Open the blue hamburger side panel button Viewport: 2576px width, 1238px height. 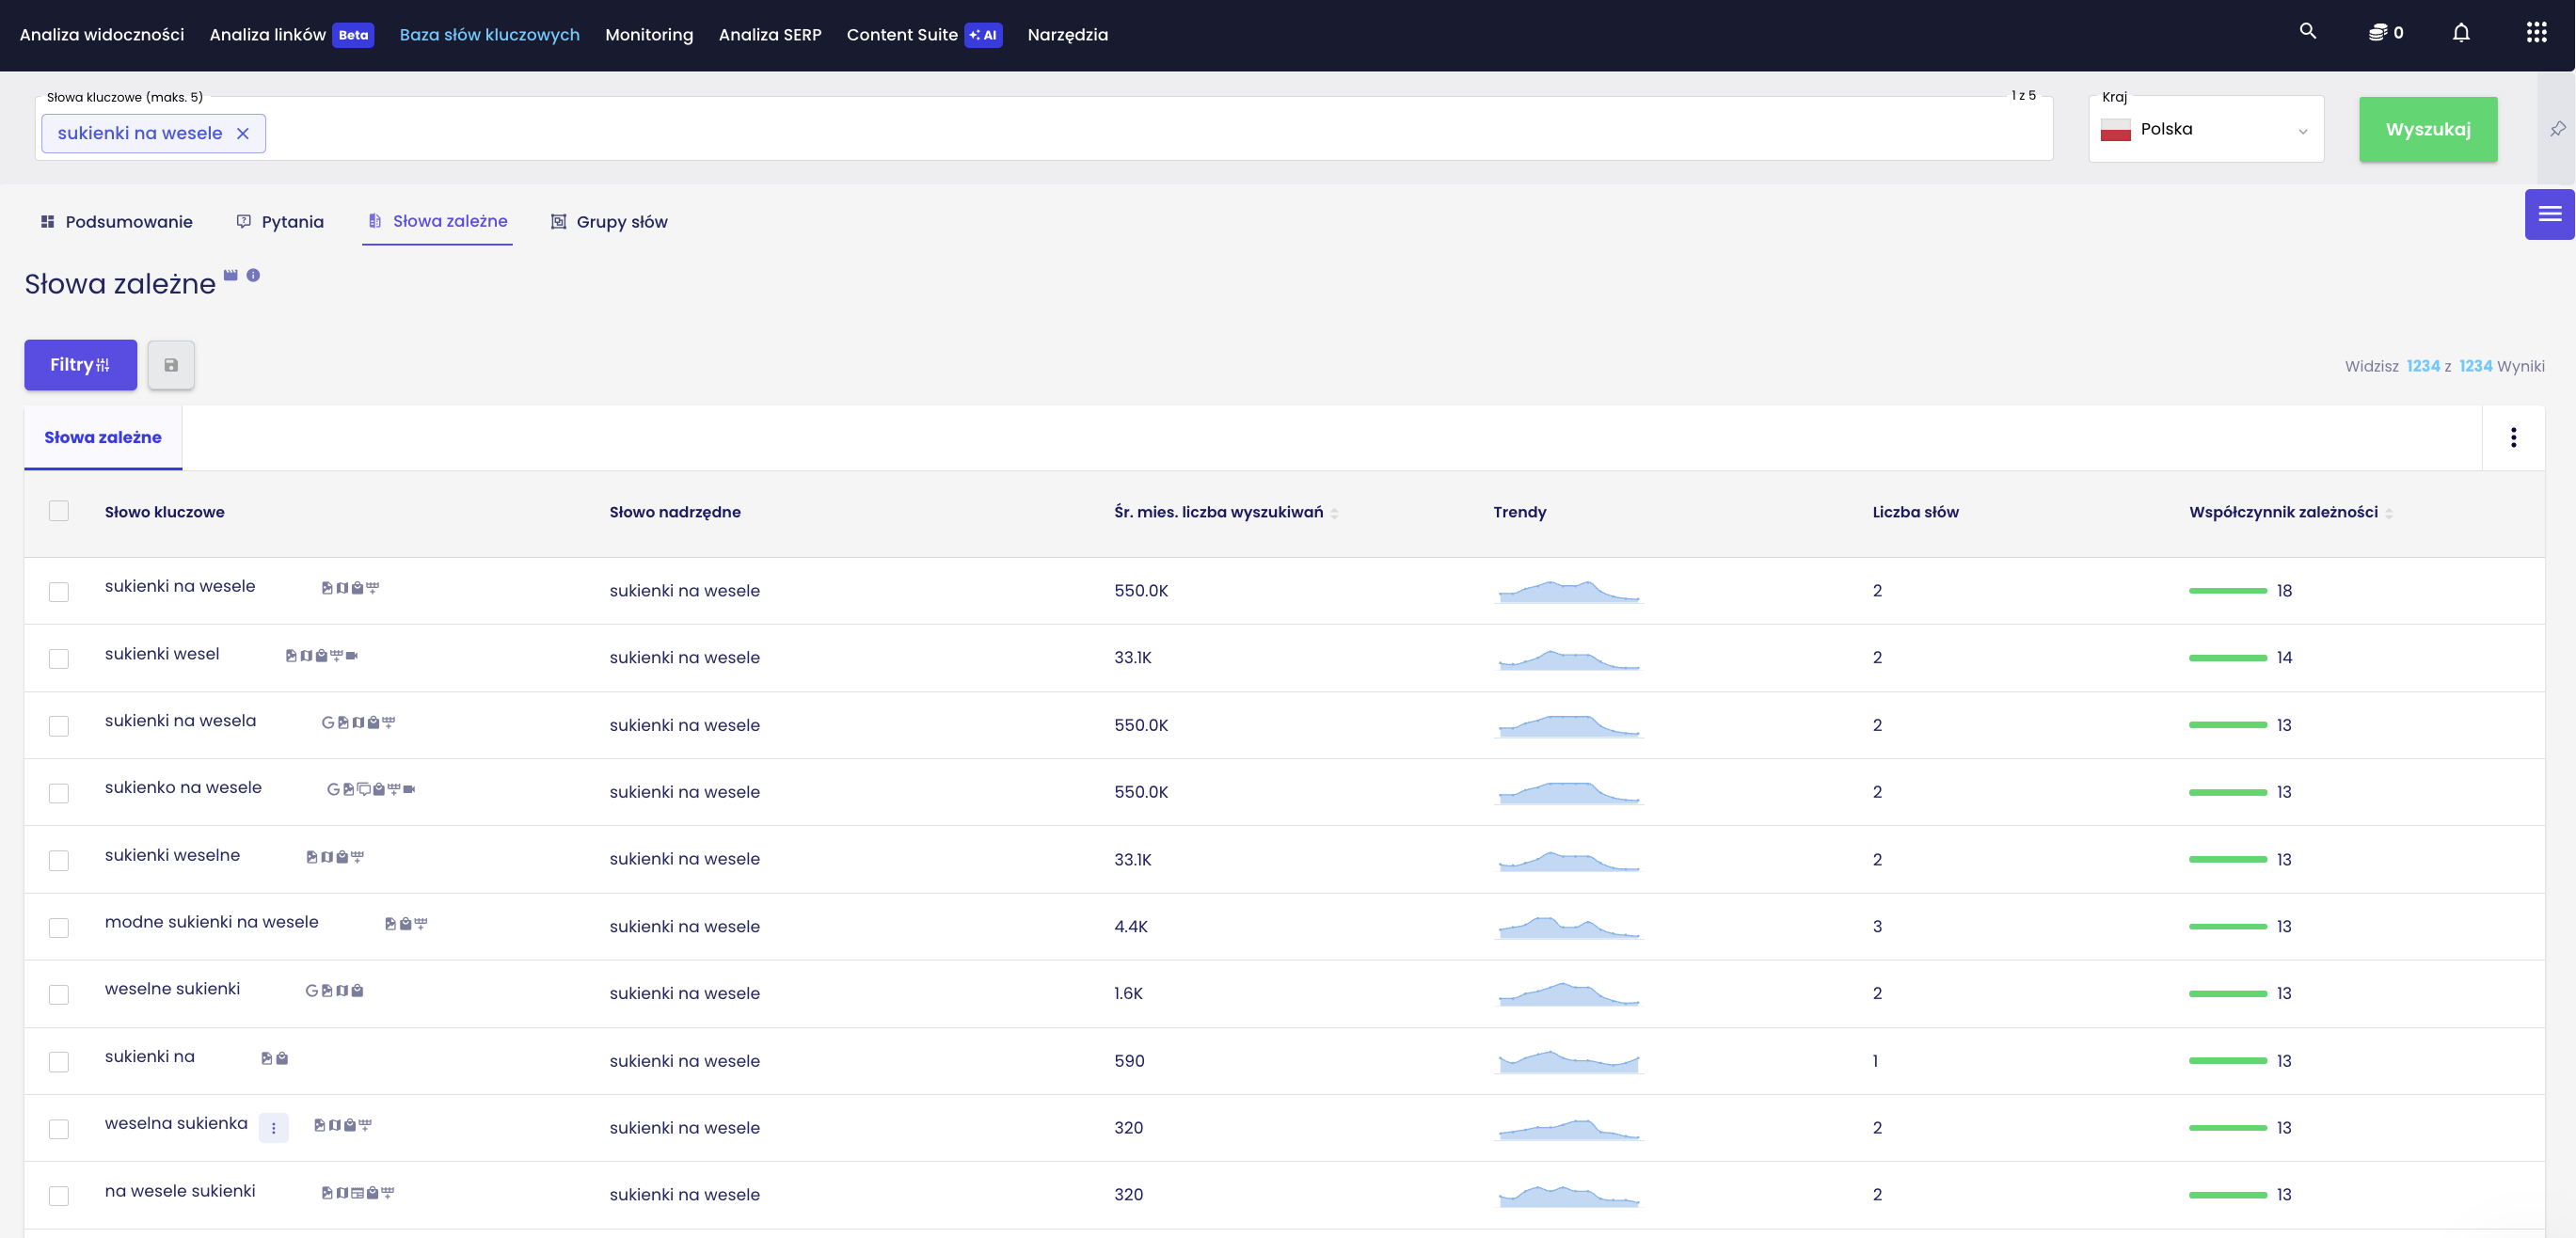coord(2549,214)
